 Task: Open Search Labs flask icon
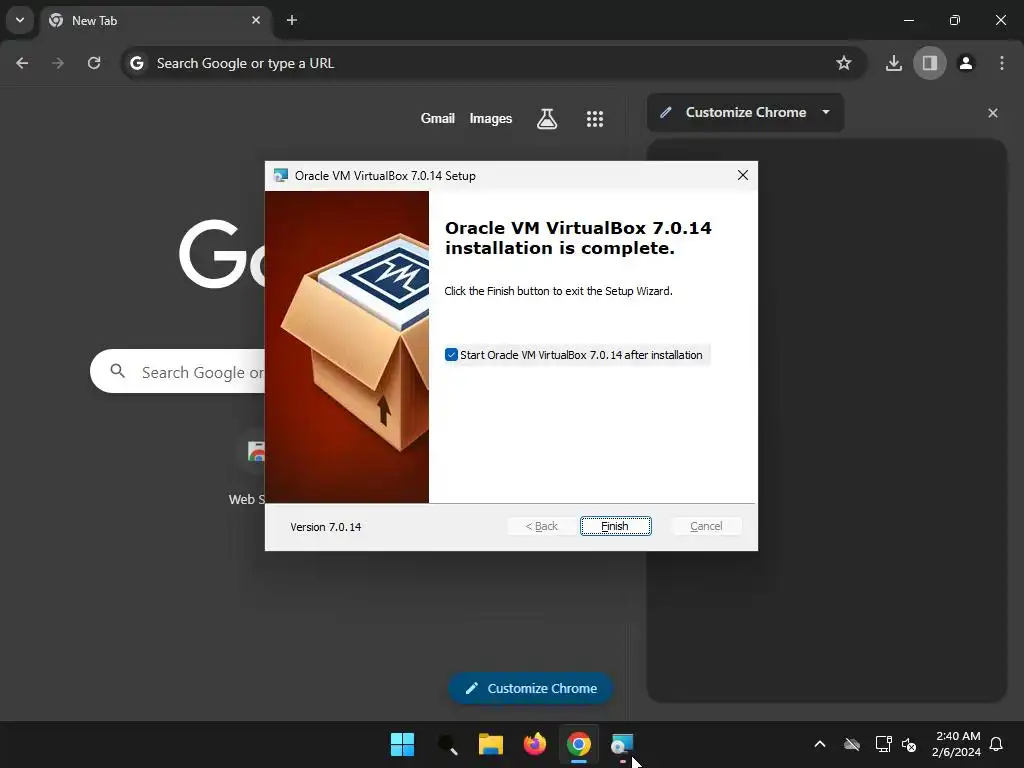[547, 118]
